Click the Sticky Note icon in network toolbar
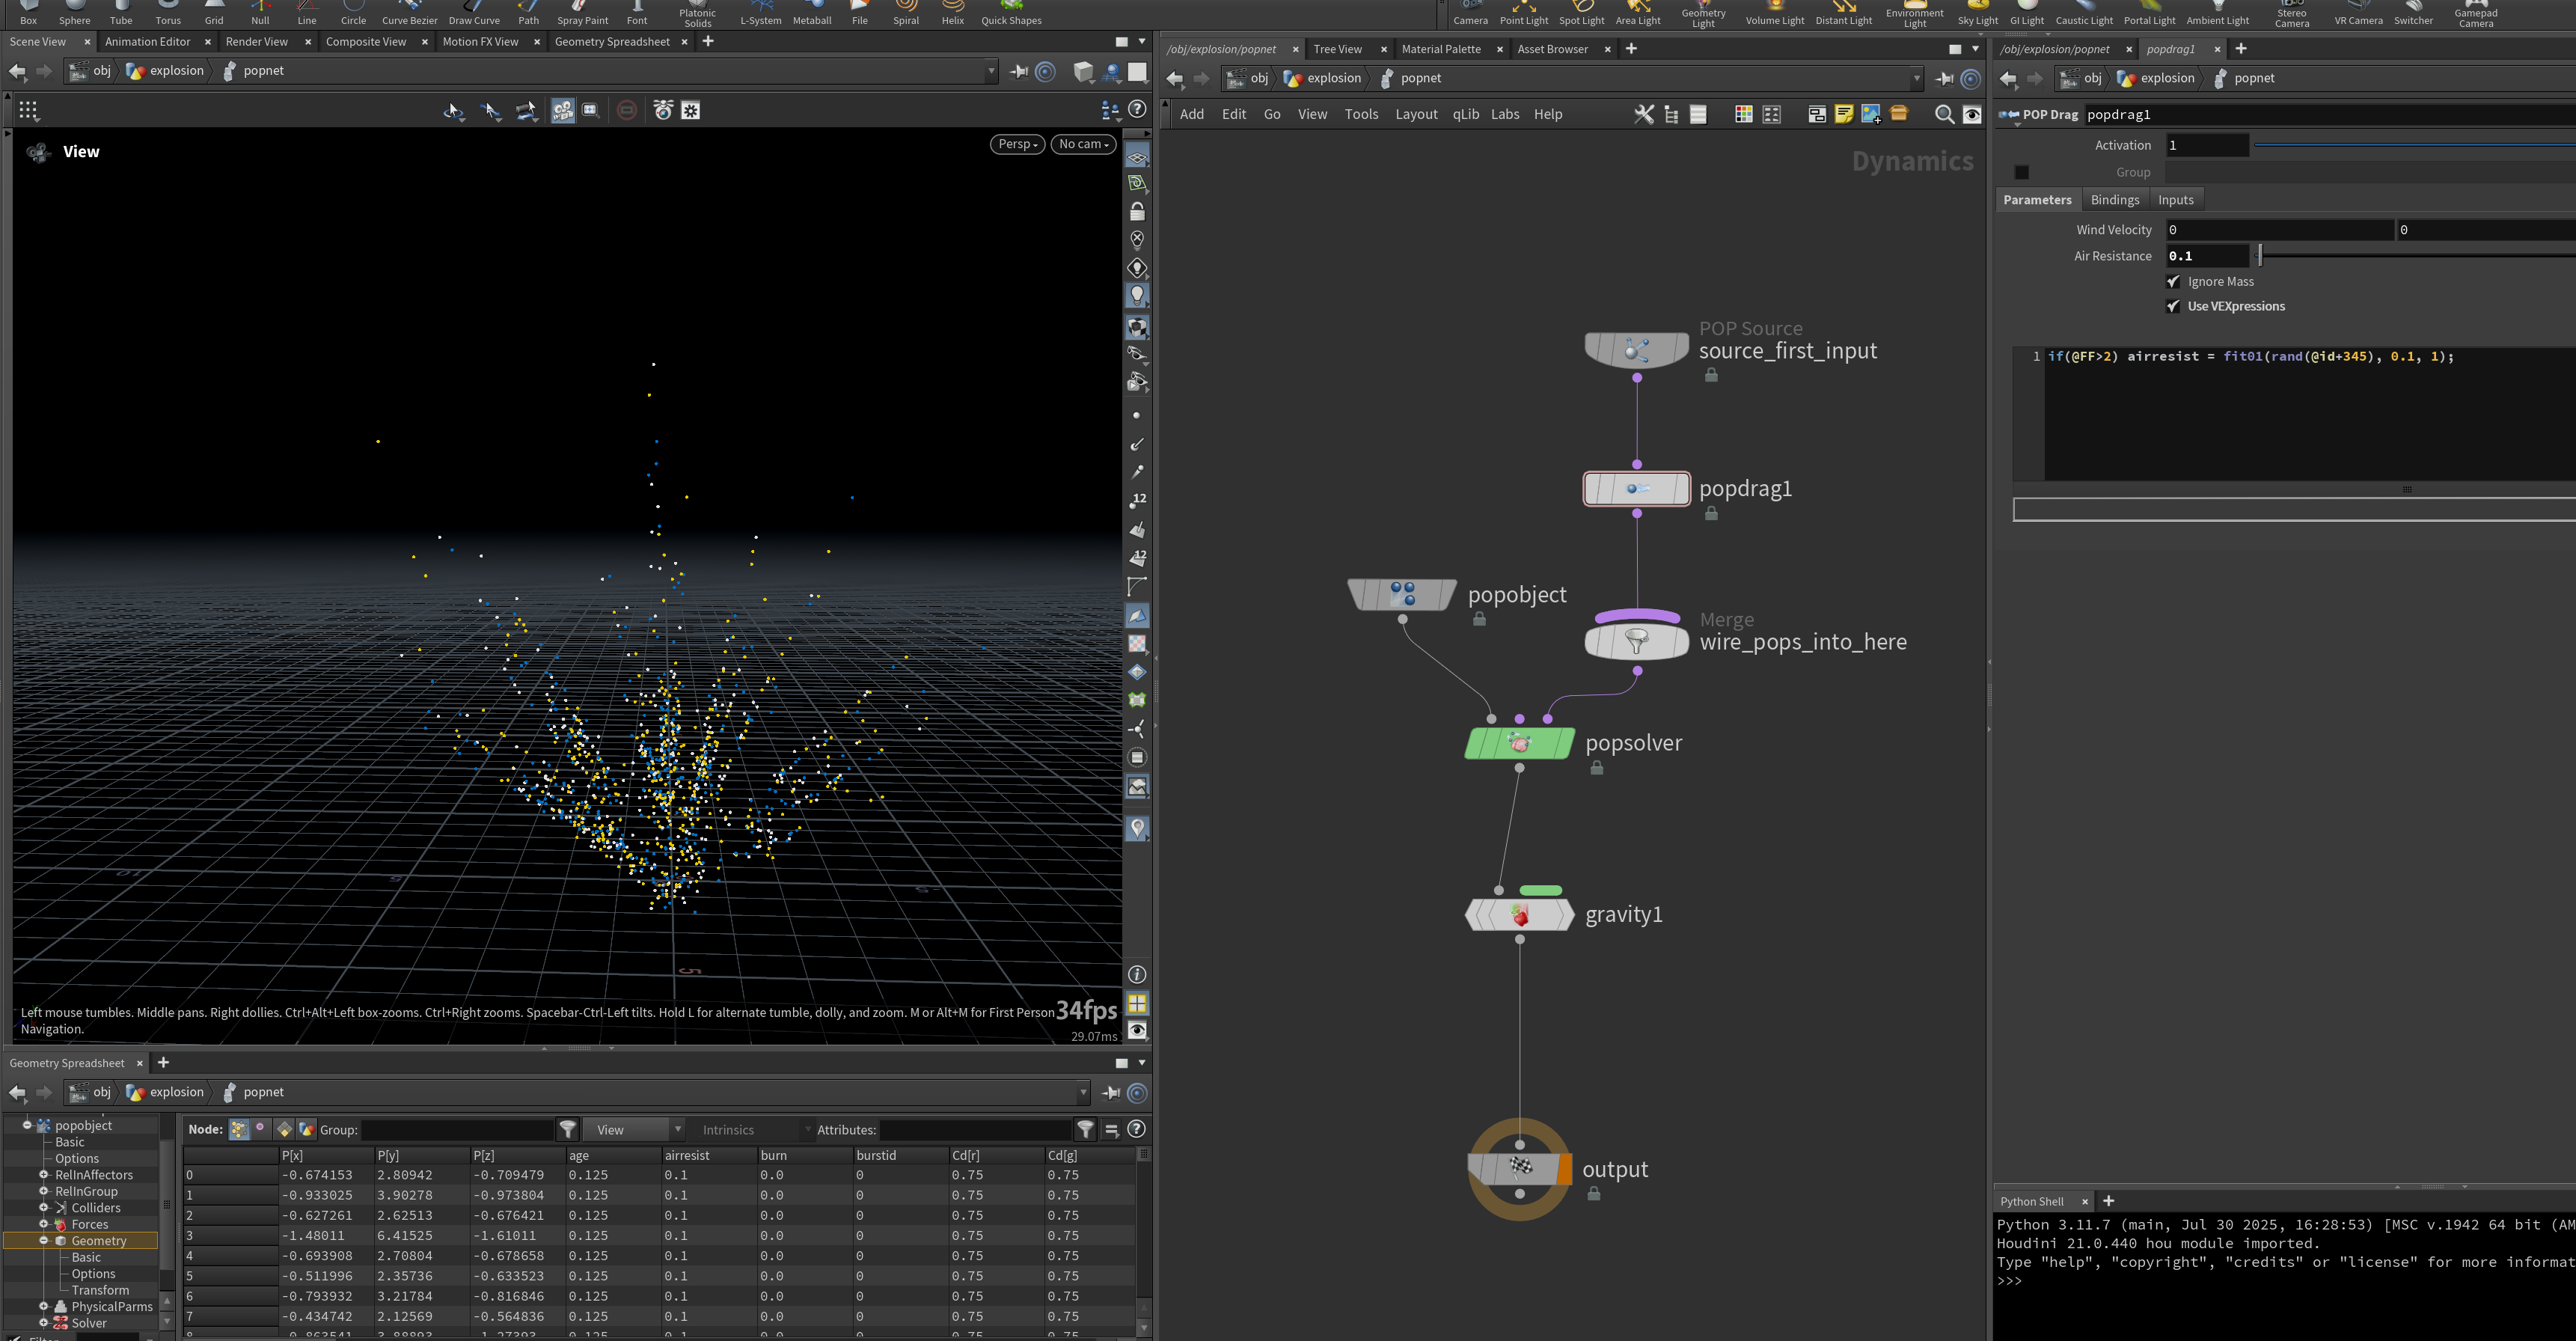 1844,114
